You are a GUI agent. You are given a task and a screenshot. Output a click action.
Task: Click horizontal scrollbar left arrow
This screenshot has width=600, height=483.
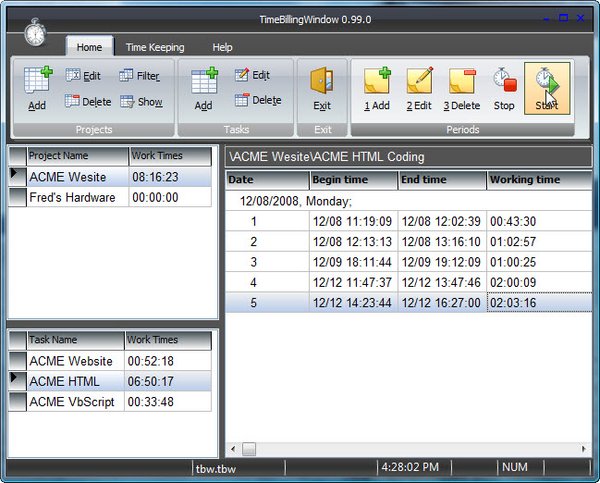pyautogui.click(x=233, y=449)
